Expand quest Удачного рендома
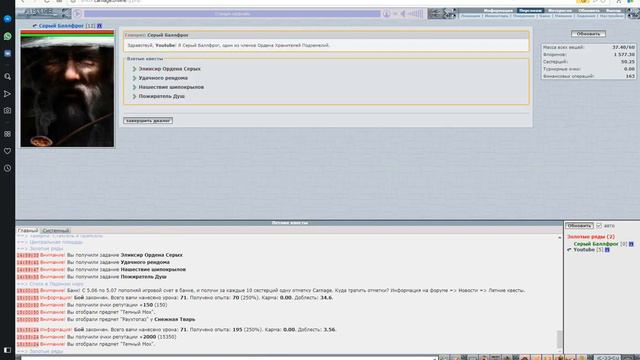This screenshot has height=360, width=640. [134, 78]
